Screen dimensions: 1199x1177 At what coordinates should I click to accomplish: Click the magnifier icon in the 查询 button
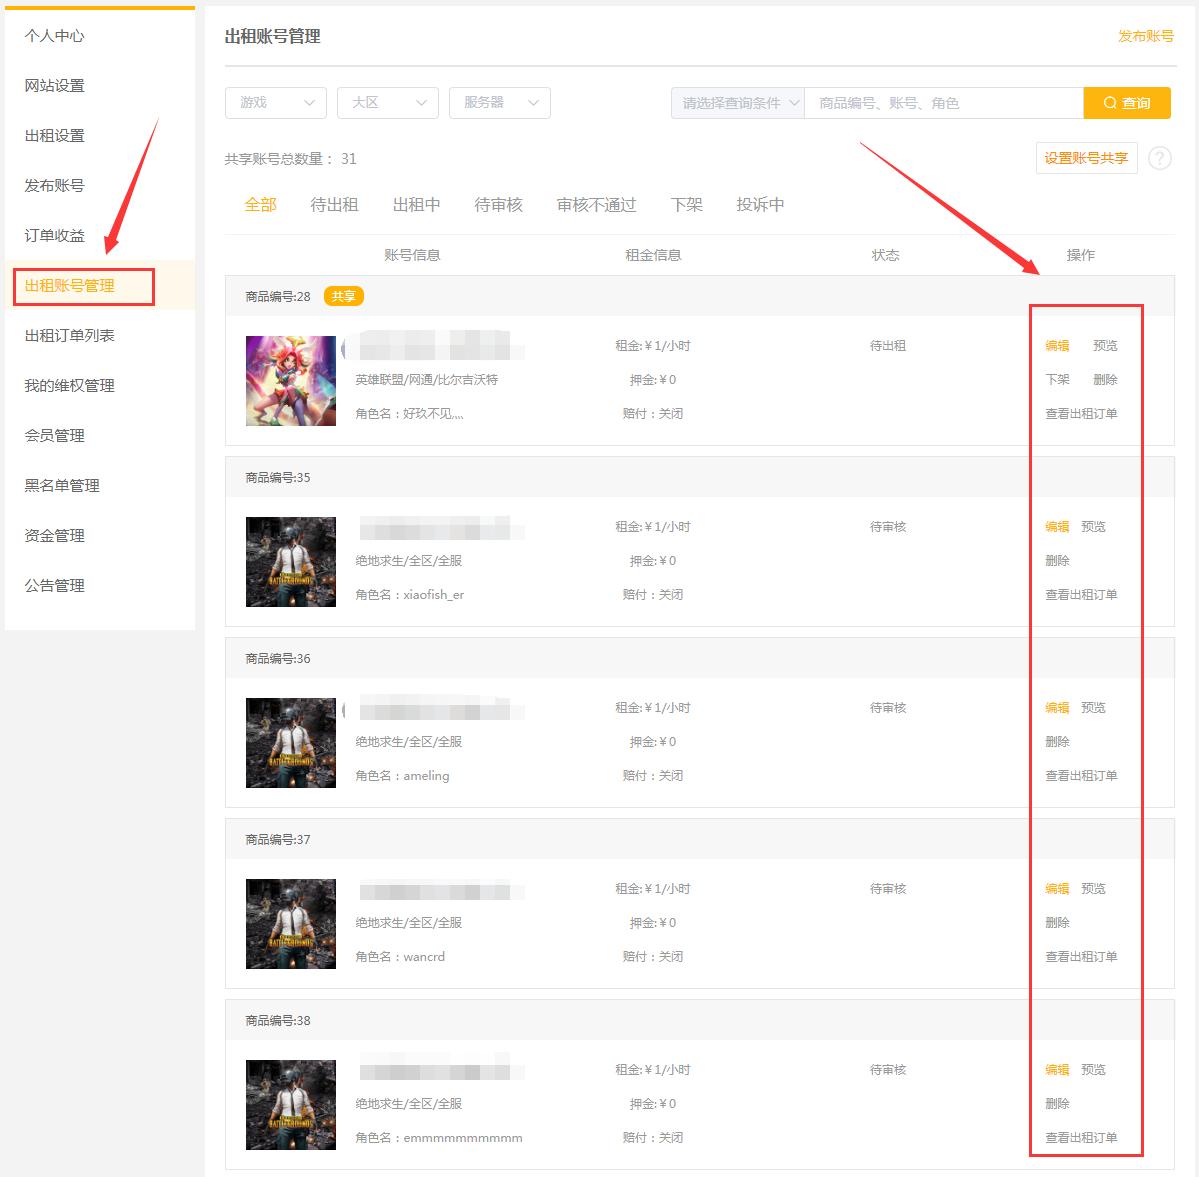(1109, 102)
